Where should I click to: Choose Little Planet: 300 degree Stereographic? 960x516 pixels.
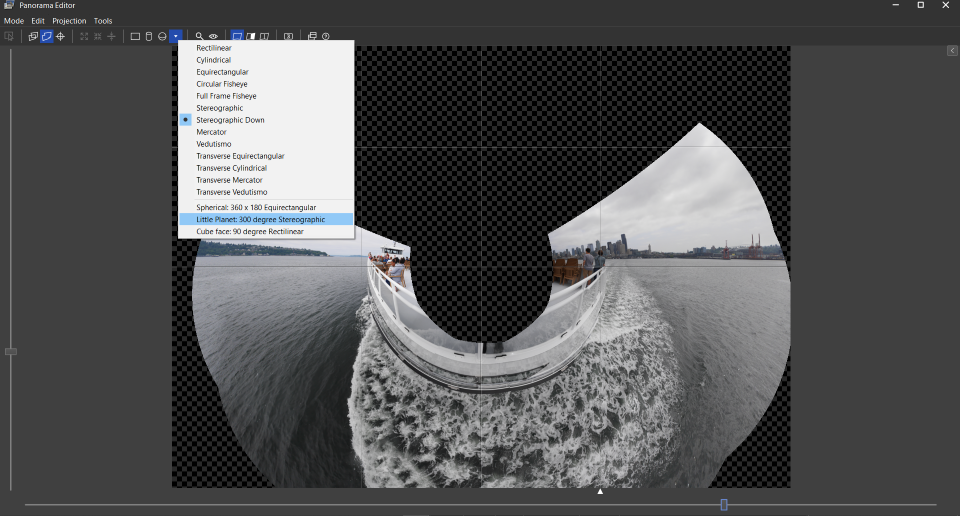[261, 219]
